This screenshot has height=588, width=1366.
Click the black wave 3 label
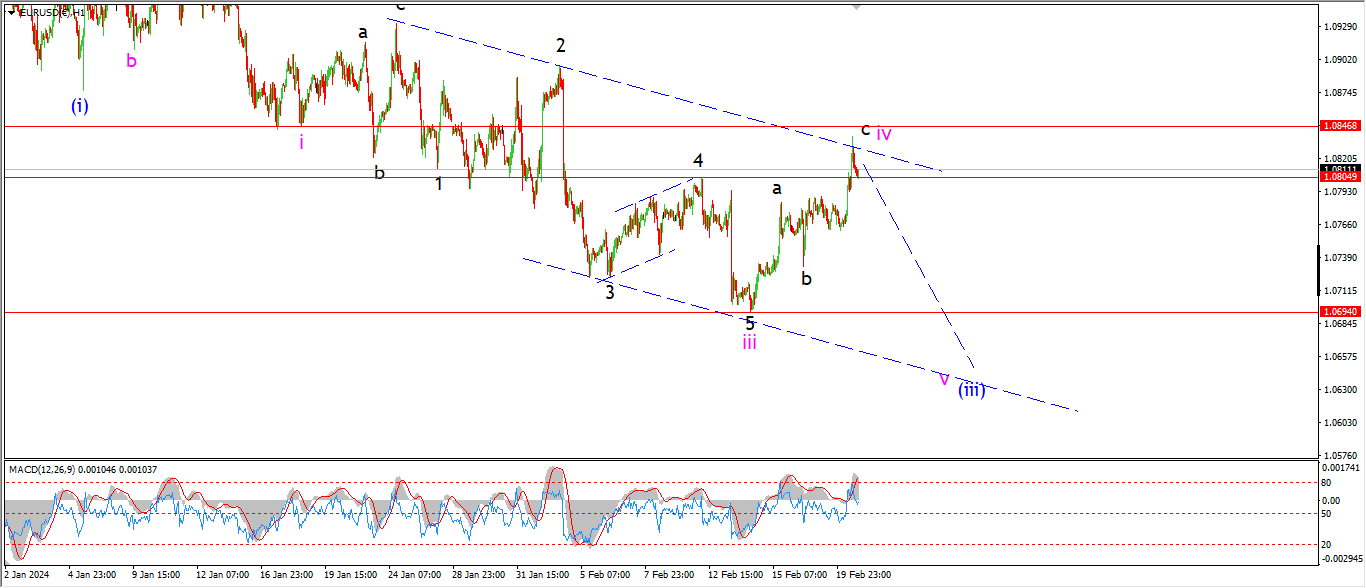(609, 292)
